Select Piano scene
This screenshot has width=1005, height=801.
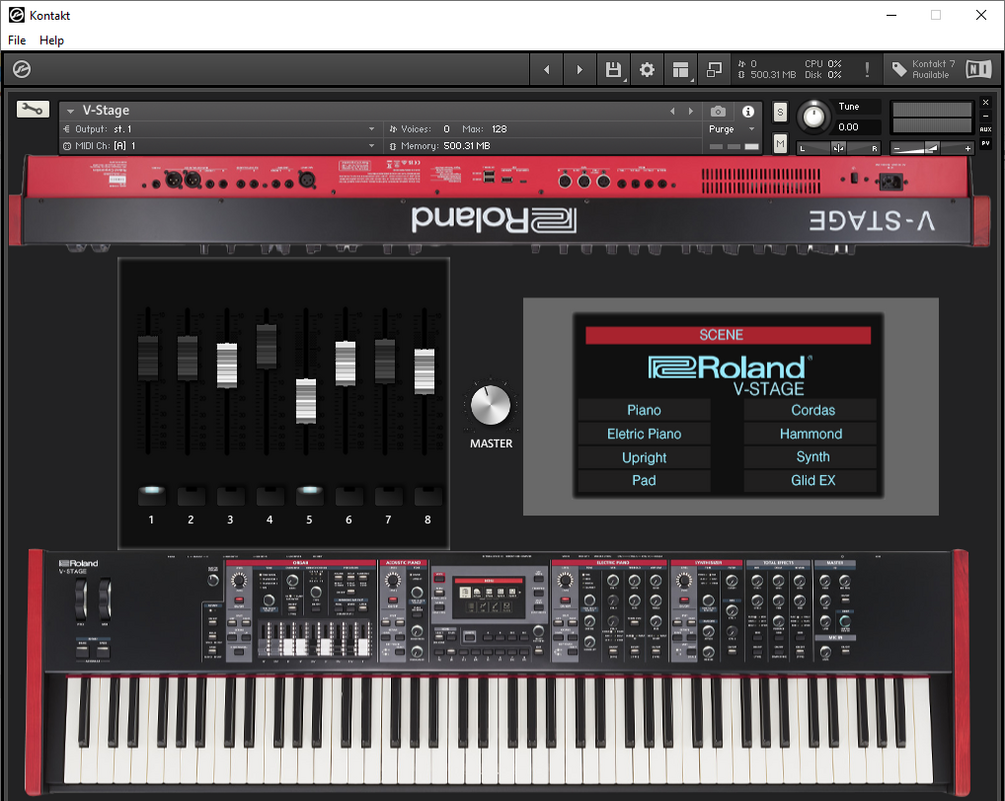[644, 410]
